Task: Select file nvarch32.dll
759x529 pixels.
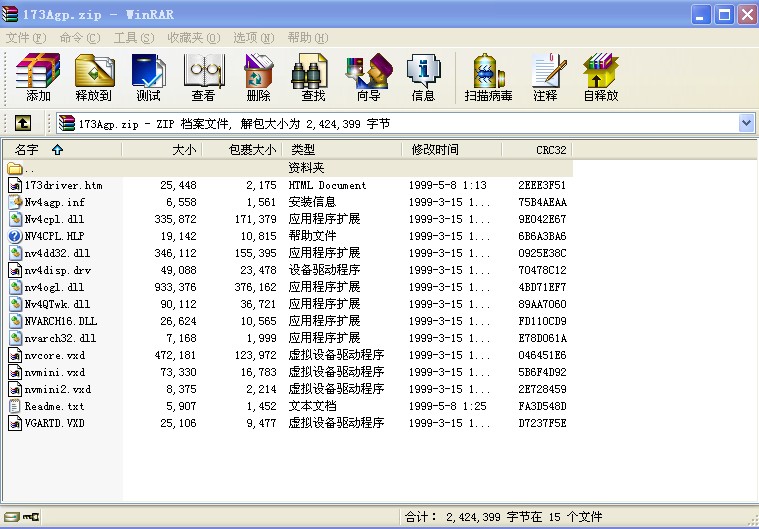Action: point(61,338)
